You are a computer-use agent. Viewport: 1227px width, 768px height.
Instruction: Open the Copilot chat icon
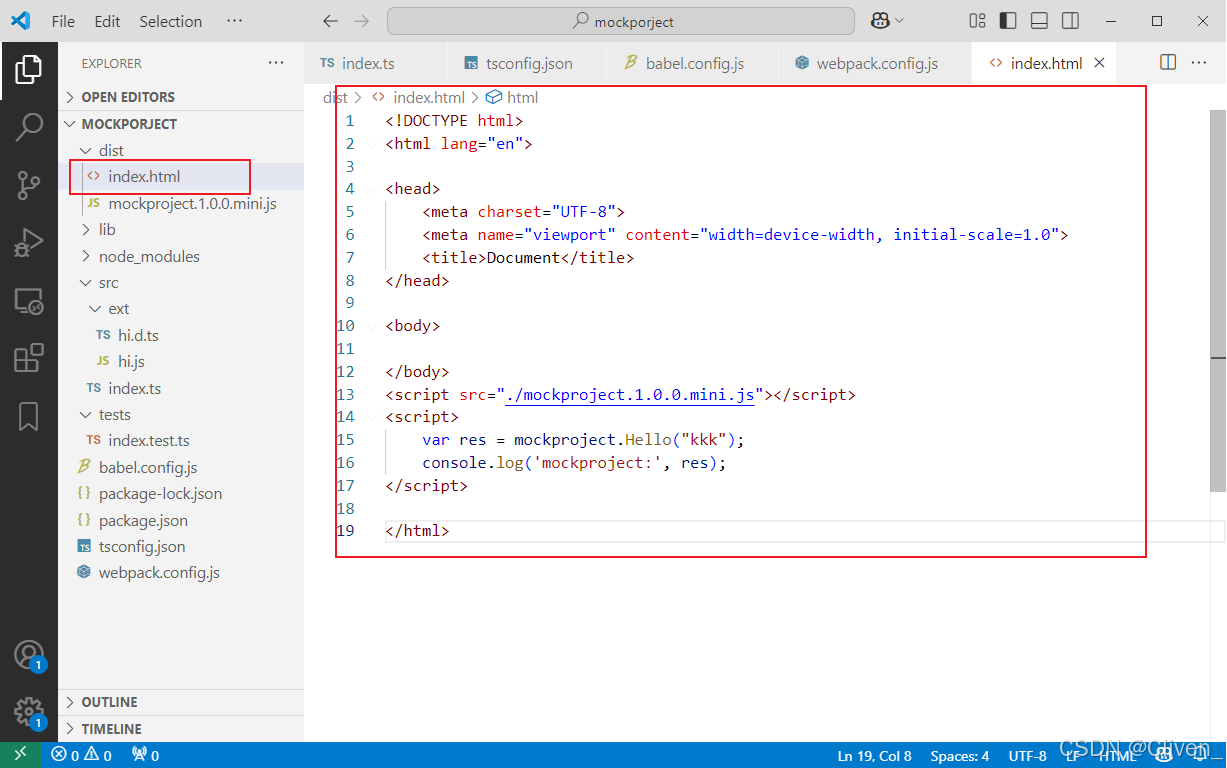pyautogui.click(x=880, y=21)
